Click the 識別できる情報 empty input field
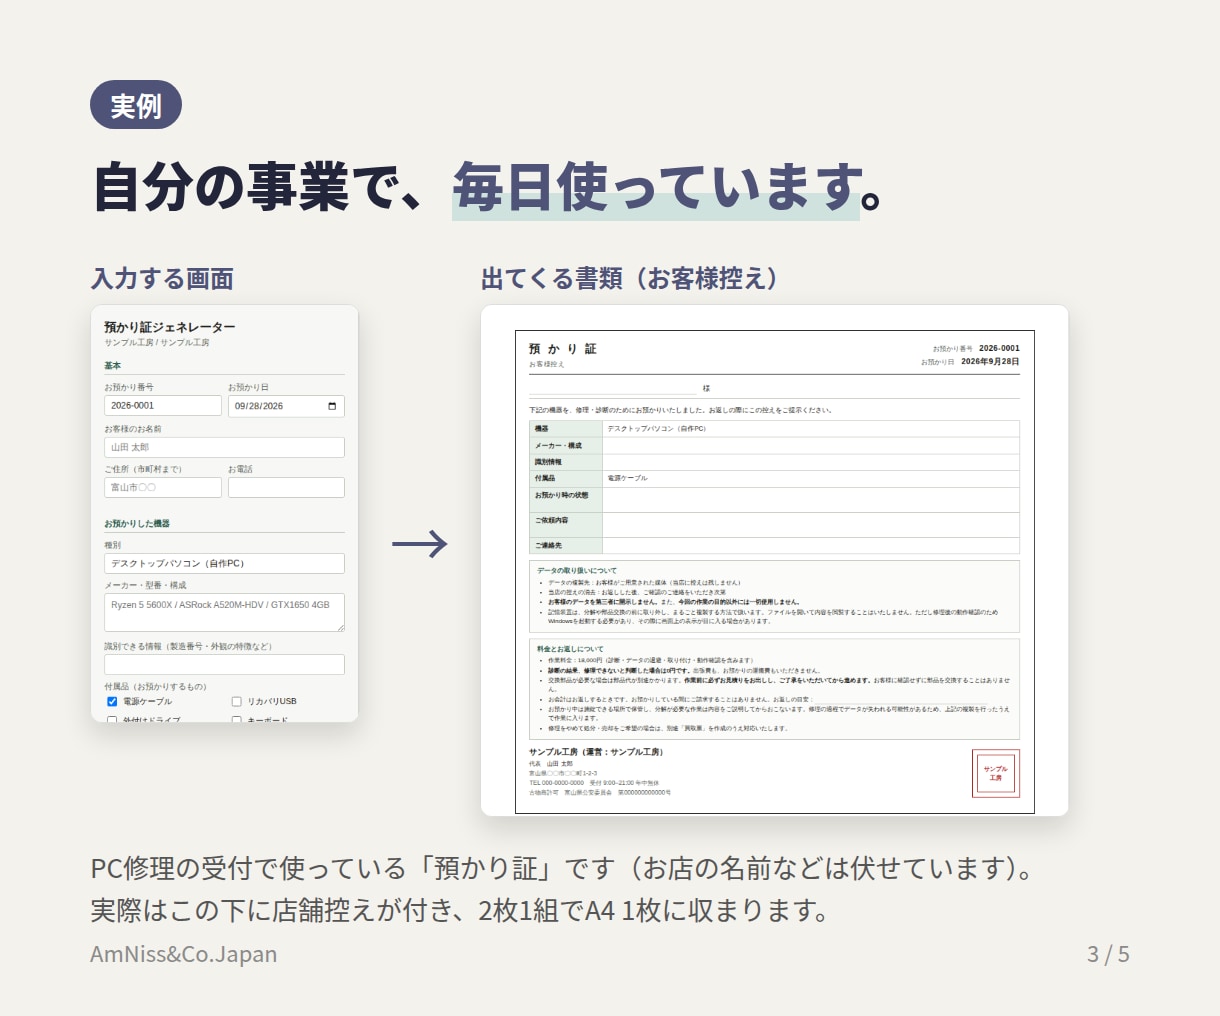The height and width of the screenshot is (1016, 1220). (x=224, y=664)
